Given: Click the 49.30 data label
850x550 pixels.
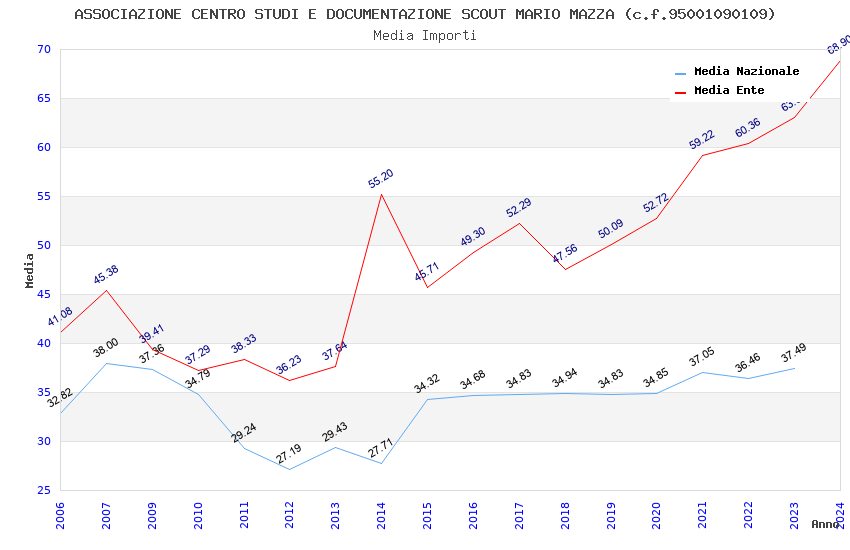Looking at the screenshot, I should point(473,237).
